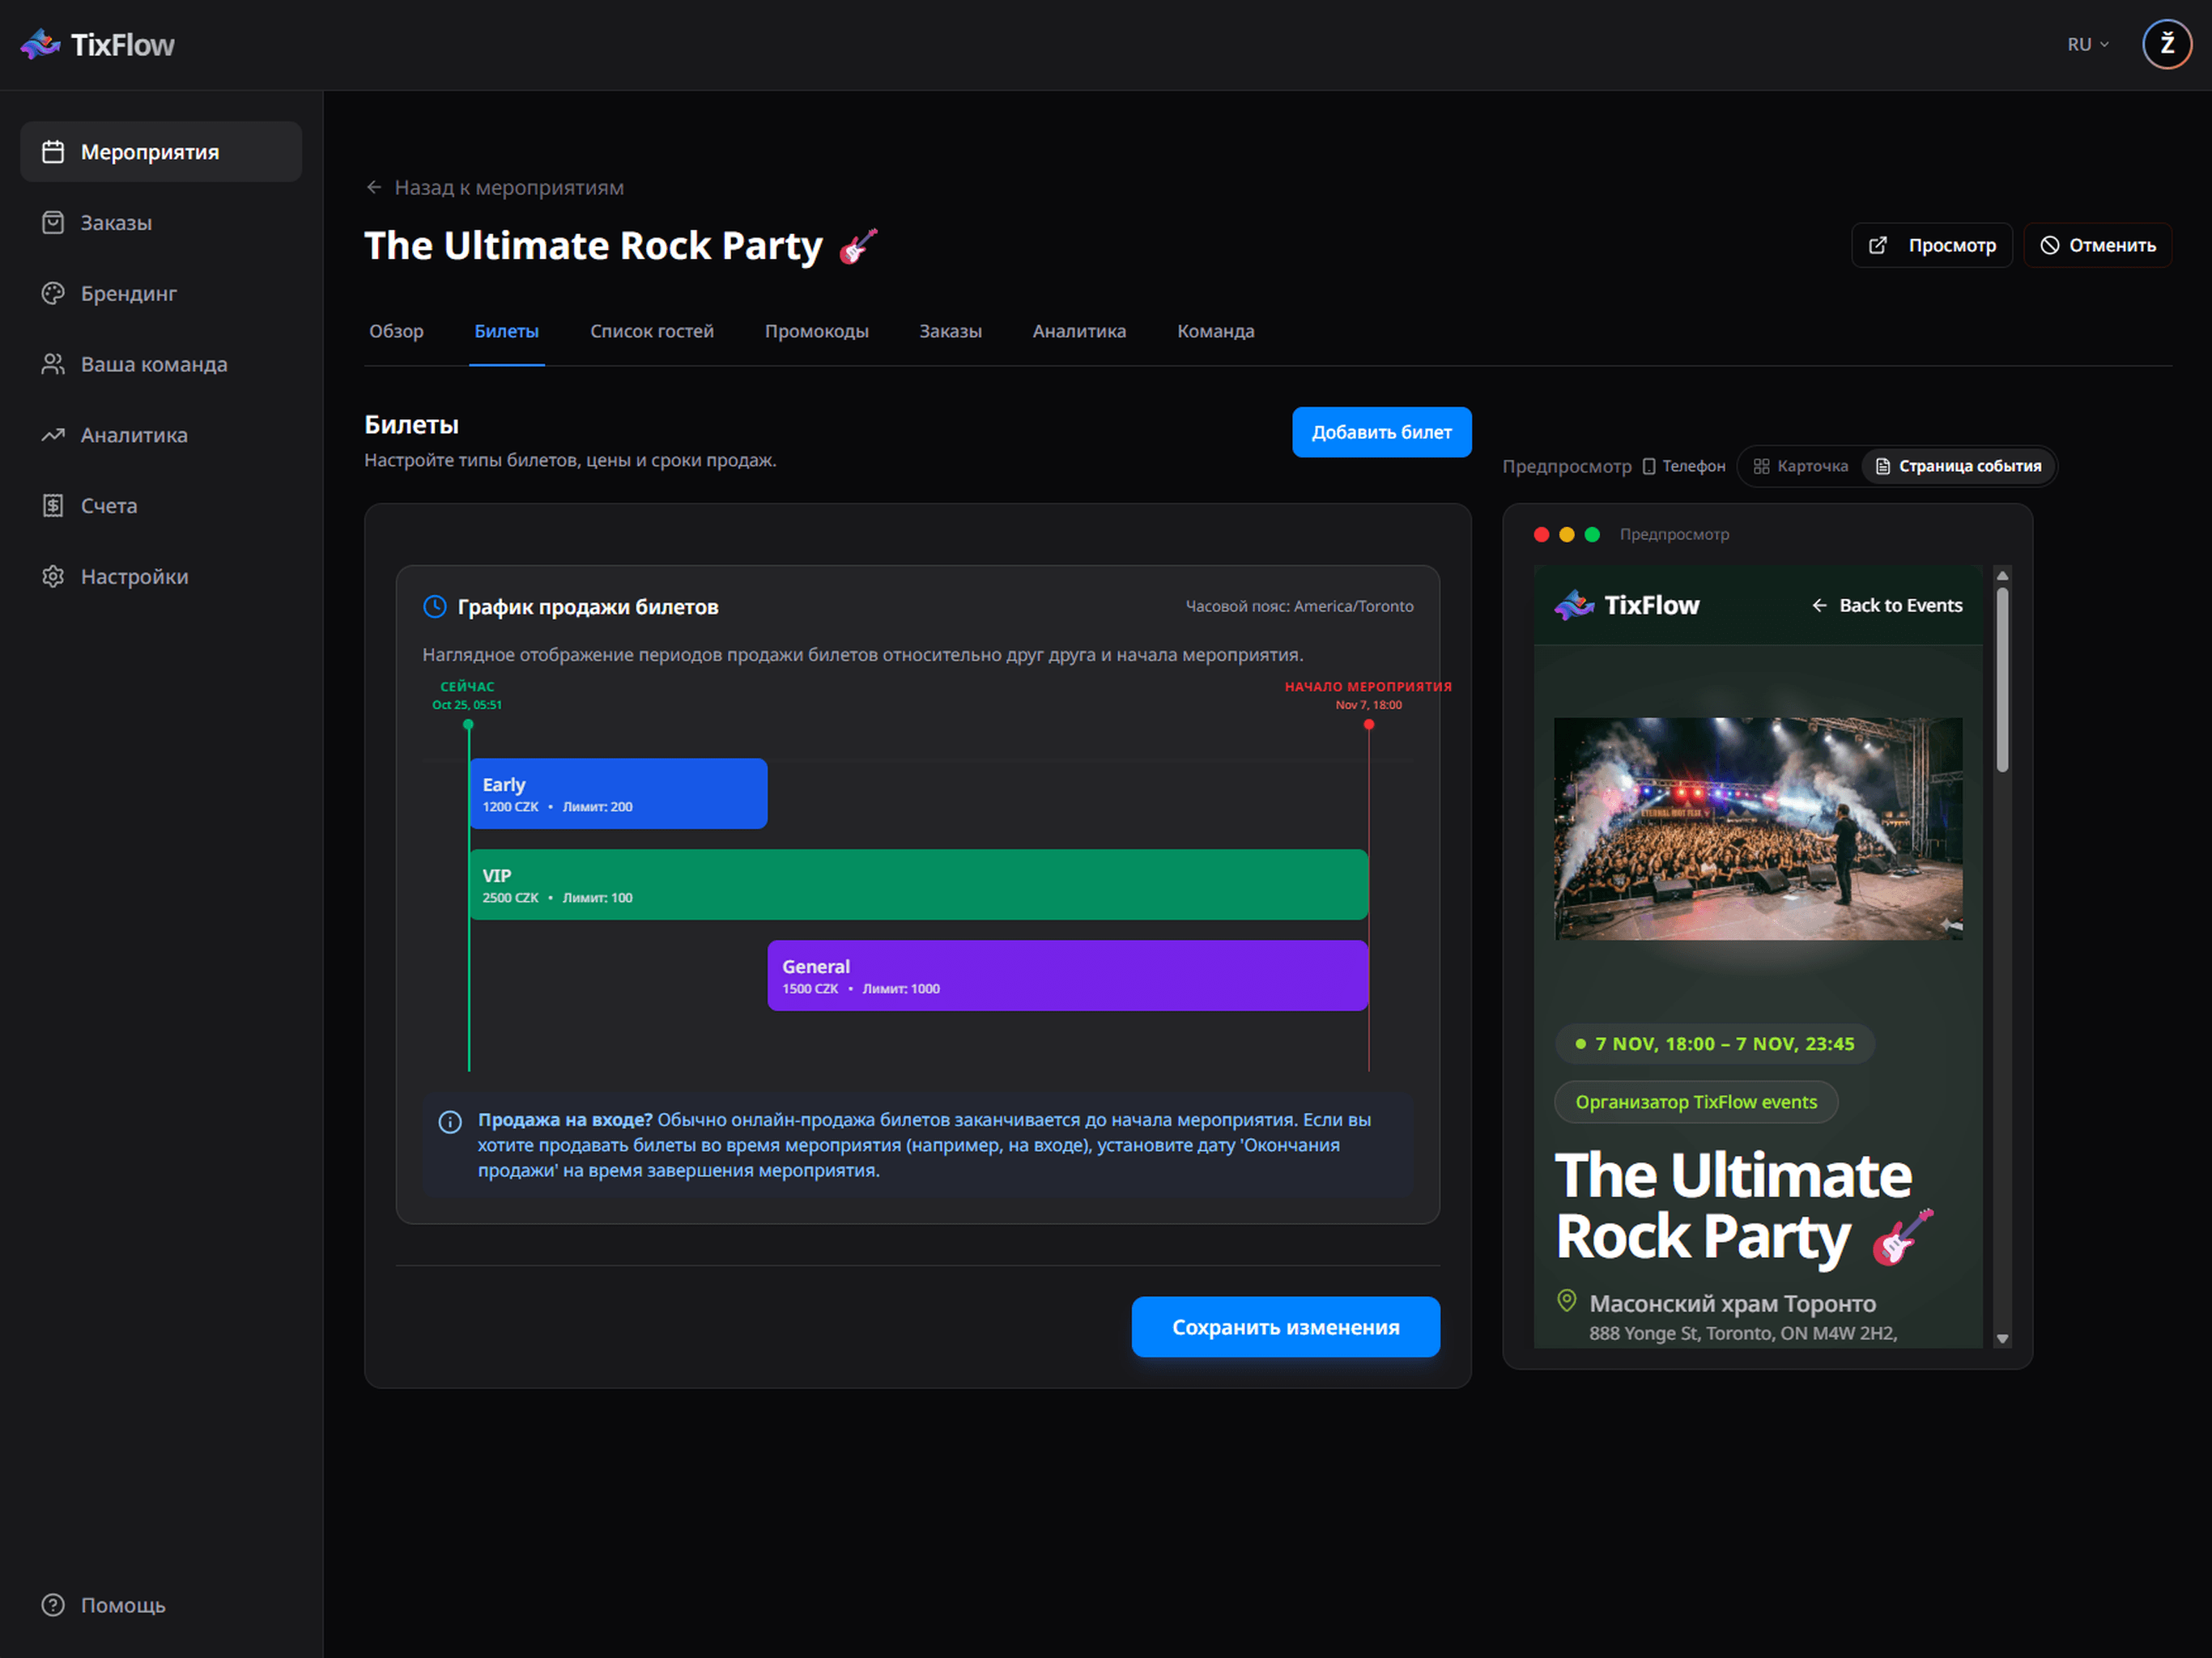Select the Билеты tab
Screen dimensions: 2212x1658
[507, 331]
